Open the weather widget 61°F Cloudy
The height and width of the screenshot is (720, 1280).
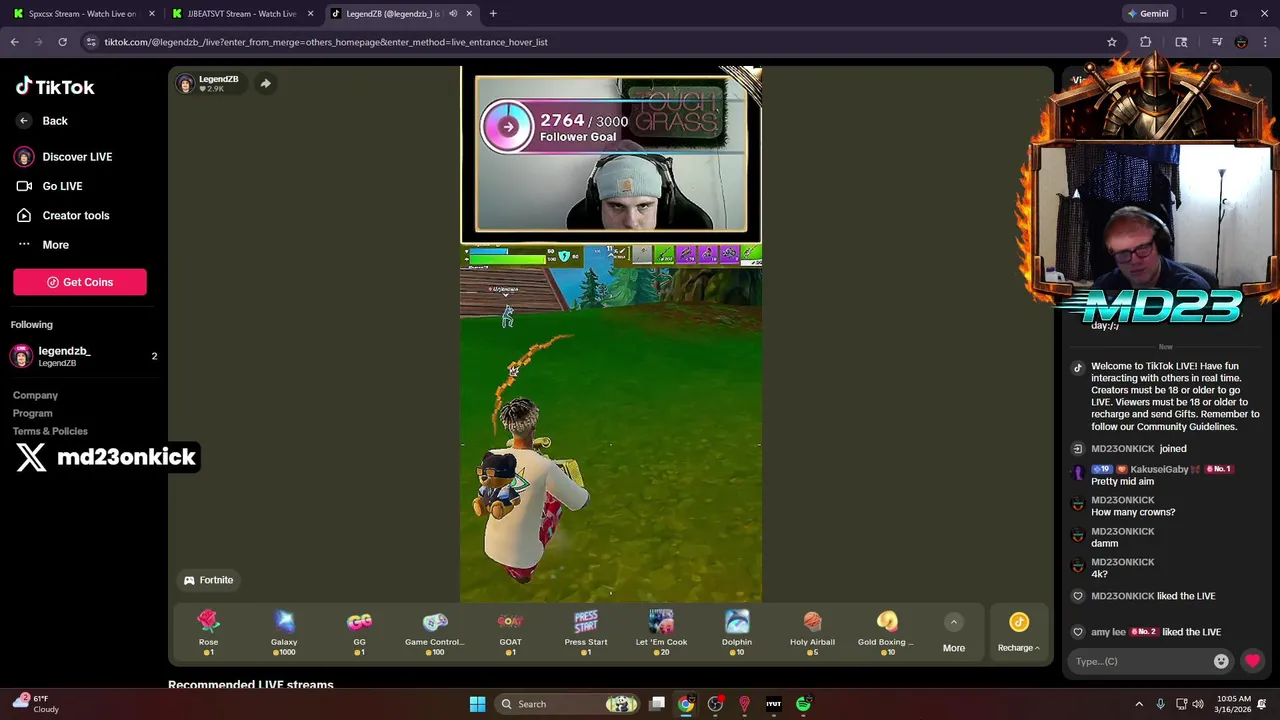coord(36,704)
